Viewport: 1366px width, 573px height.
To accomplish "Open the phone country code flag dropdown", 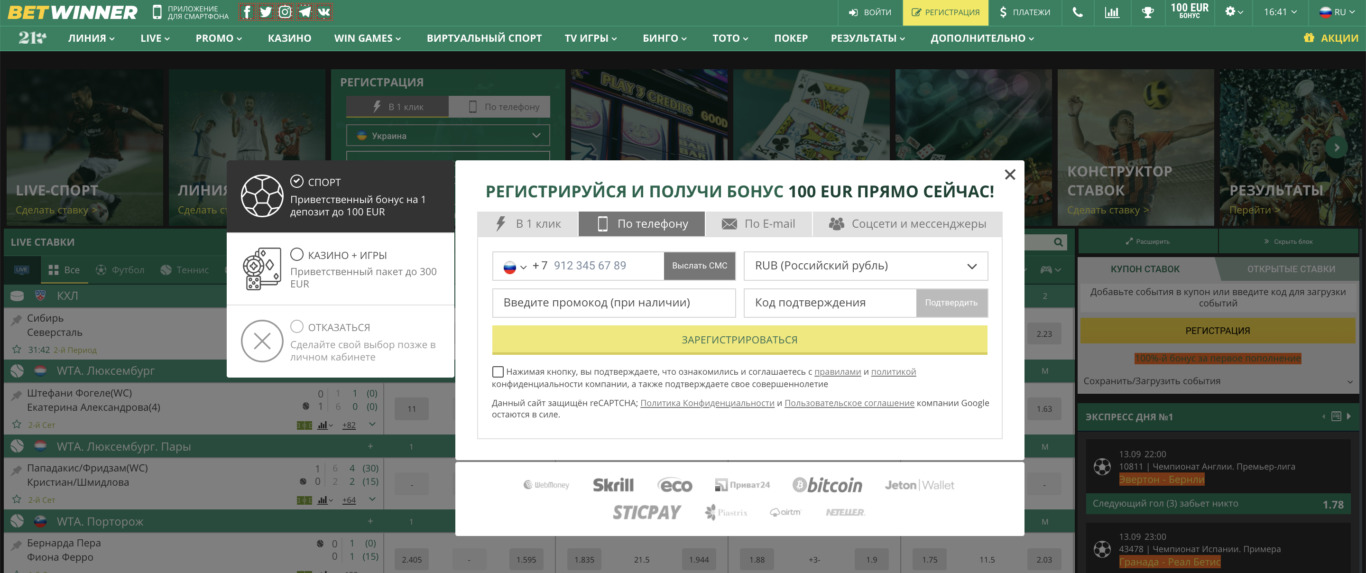I will (515, 266).
